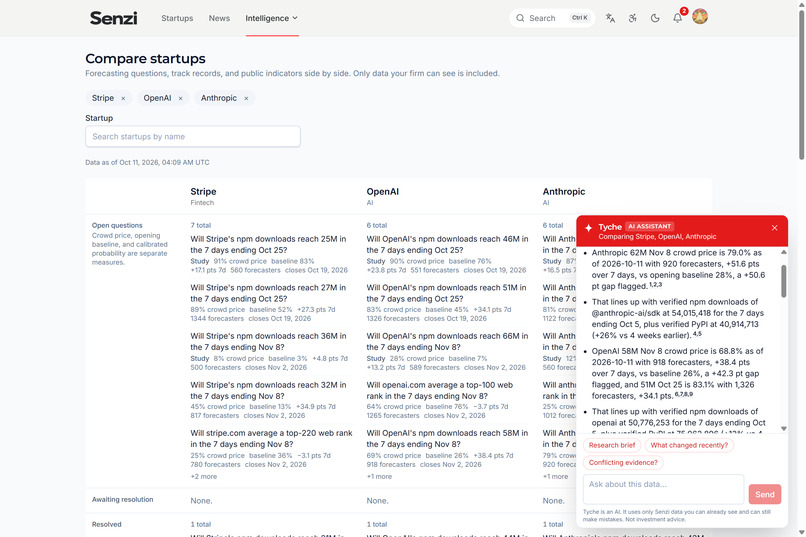806x537 pixels.
Task: Open the OpenAI column heading
Action: [x=382, y=191]
